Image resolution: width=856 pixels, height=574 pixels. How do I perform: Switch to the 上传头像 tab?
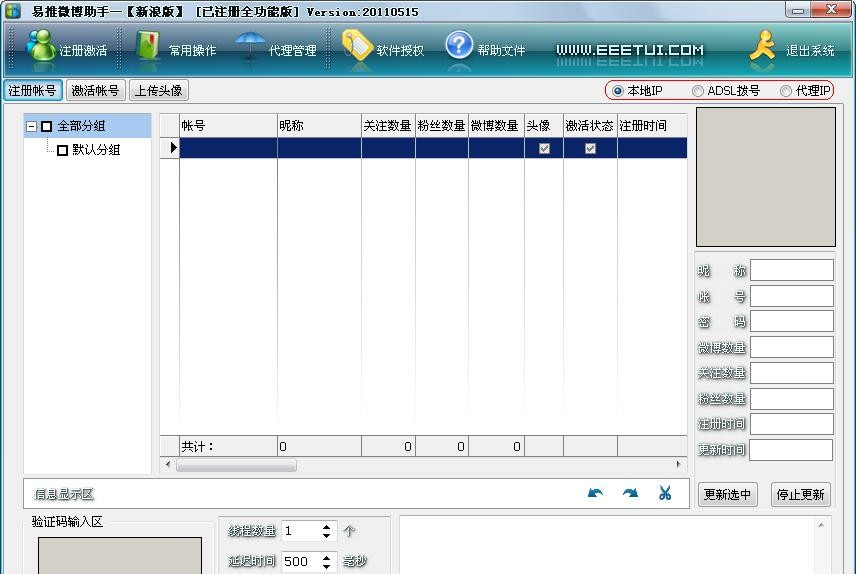pos(159,90)
